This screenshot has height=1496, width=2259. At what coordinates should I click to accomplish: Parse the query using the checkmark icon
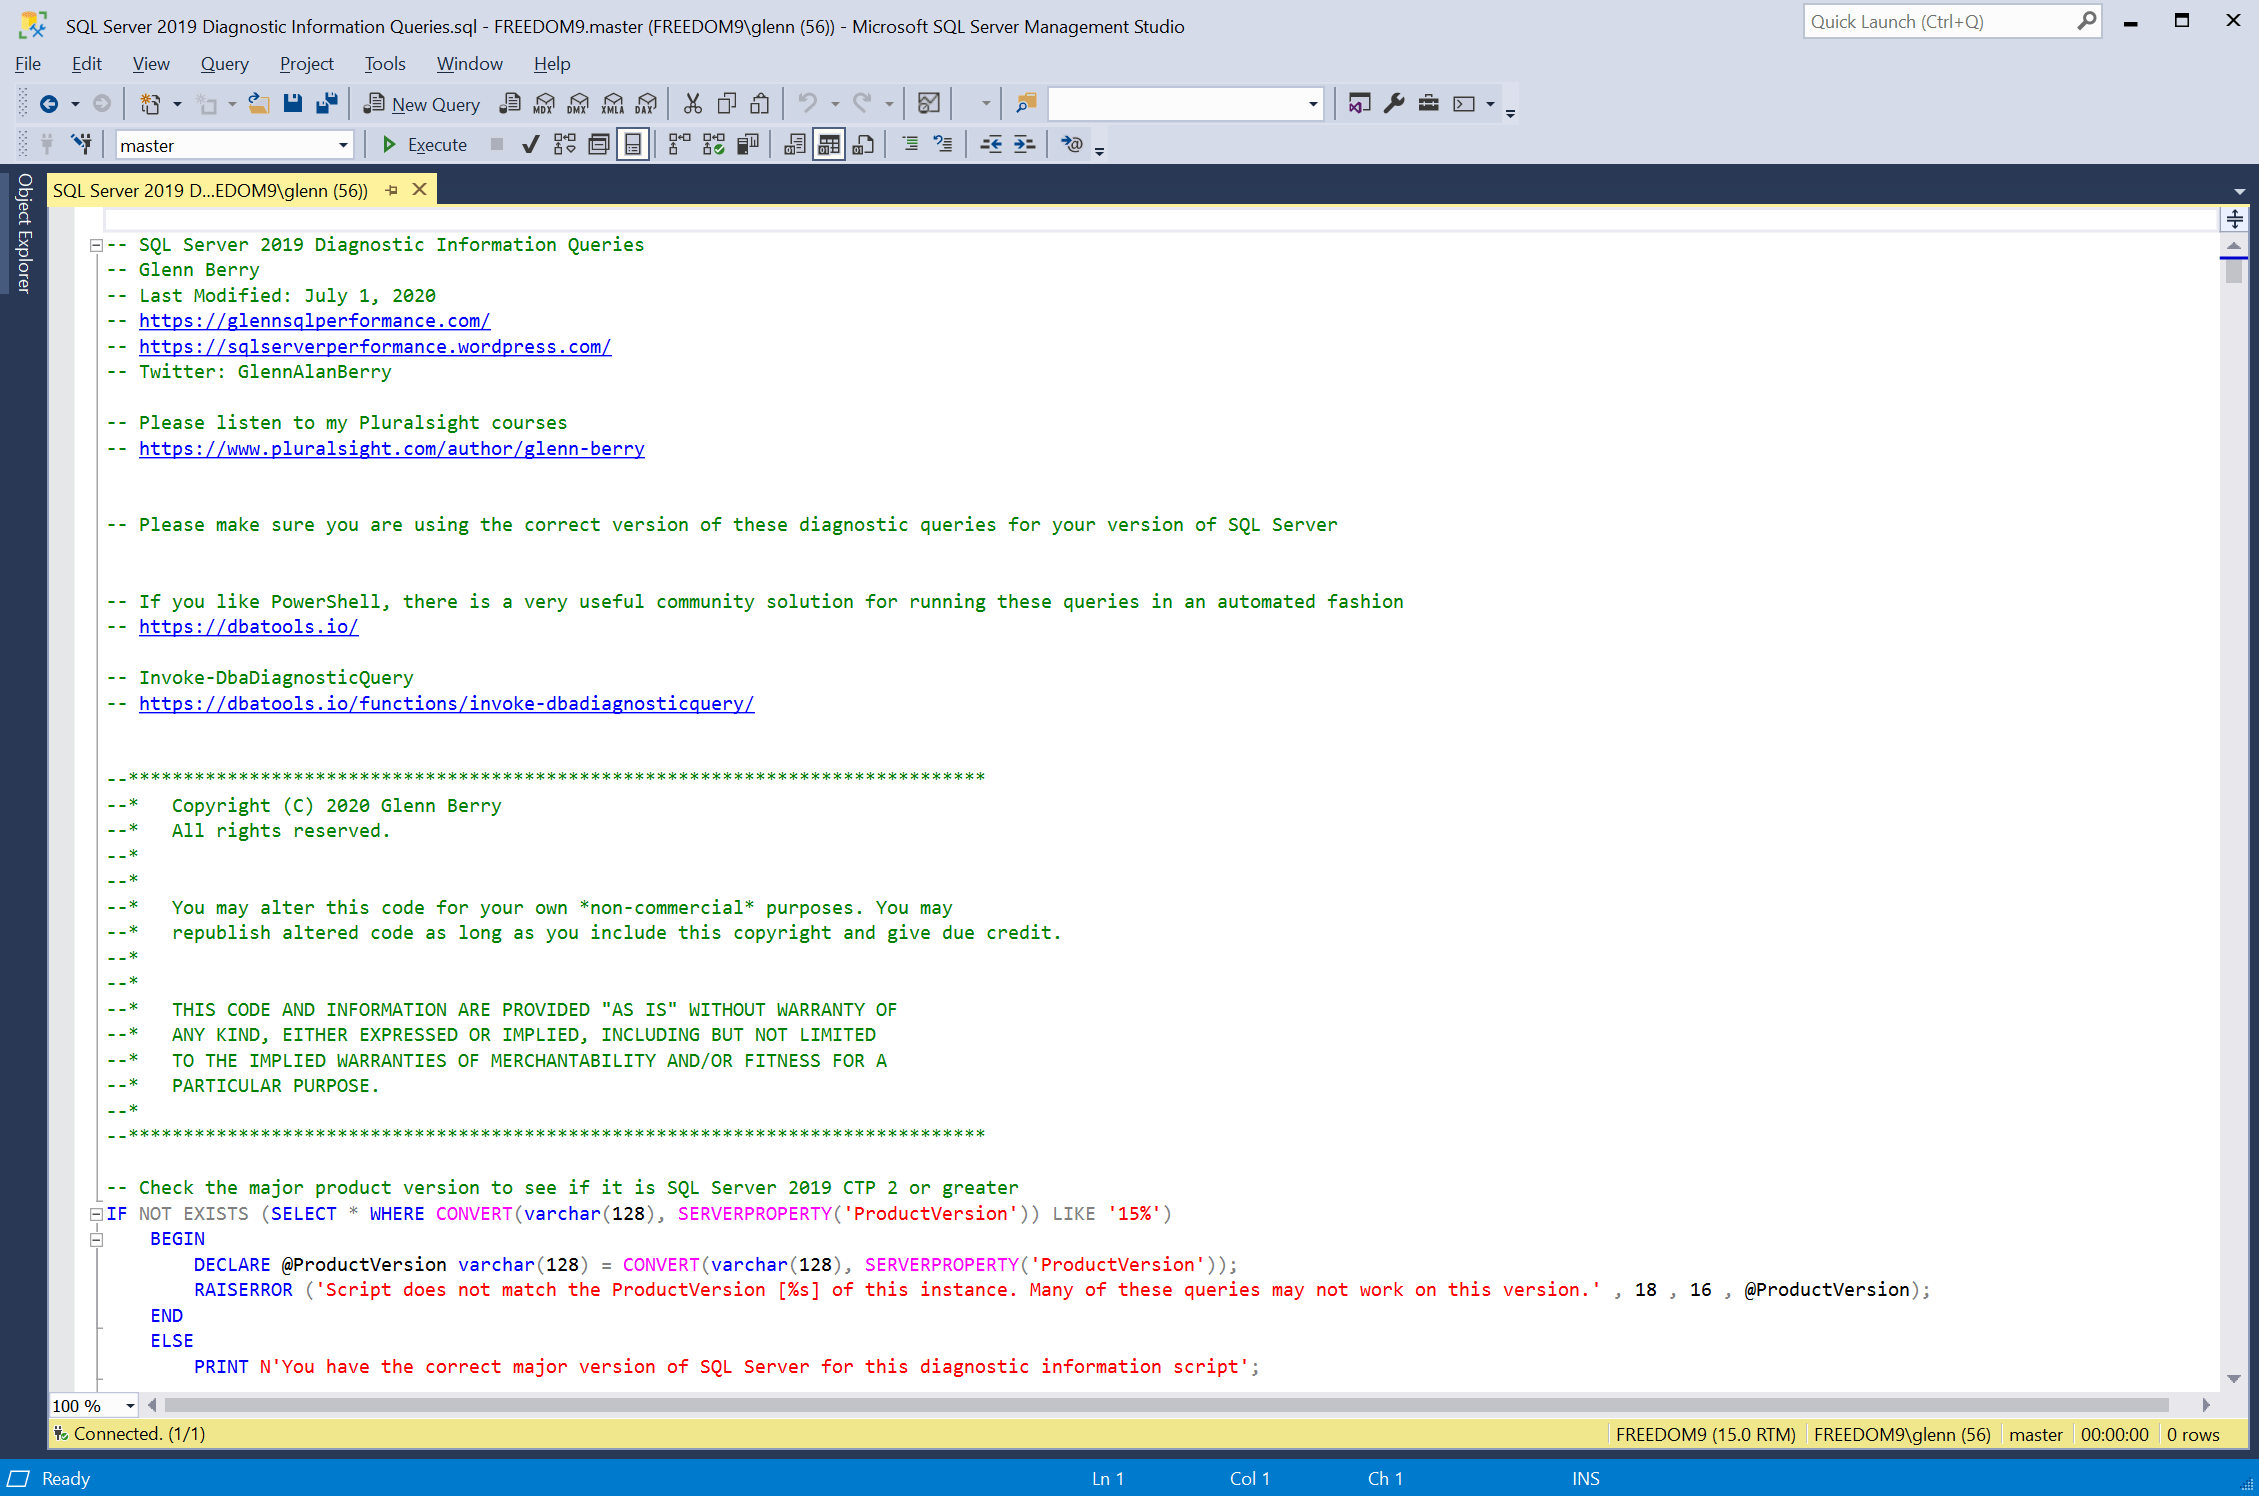[530, 144]
